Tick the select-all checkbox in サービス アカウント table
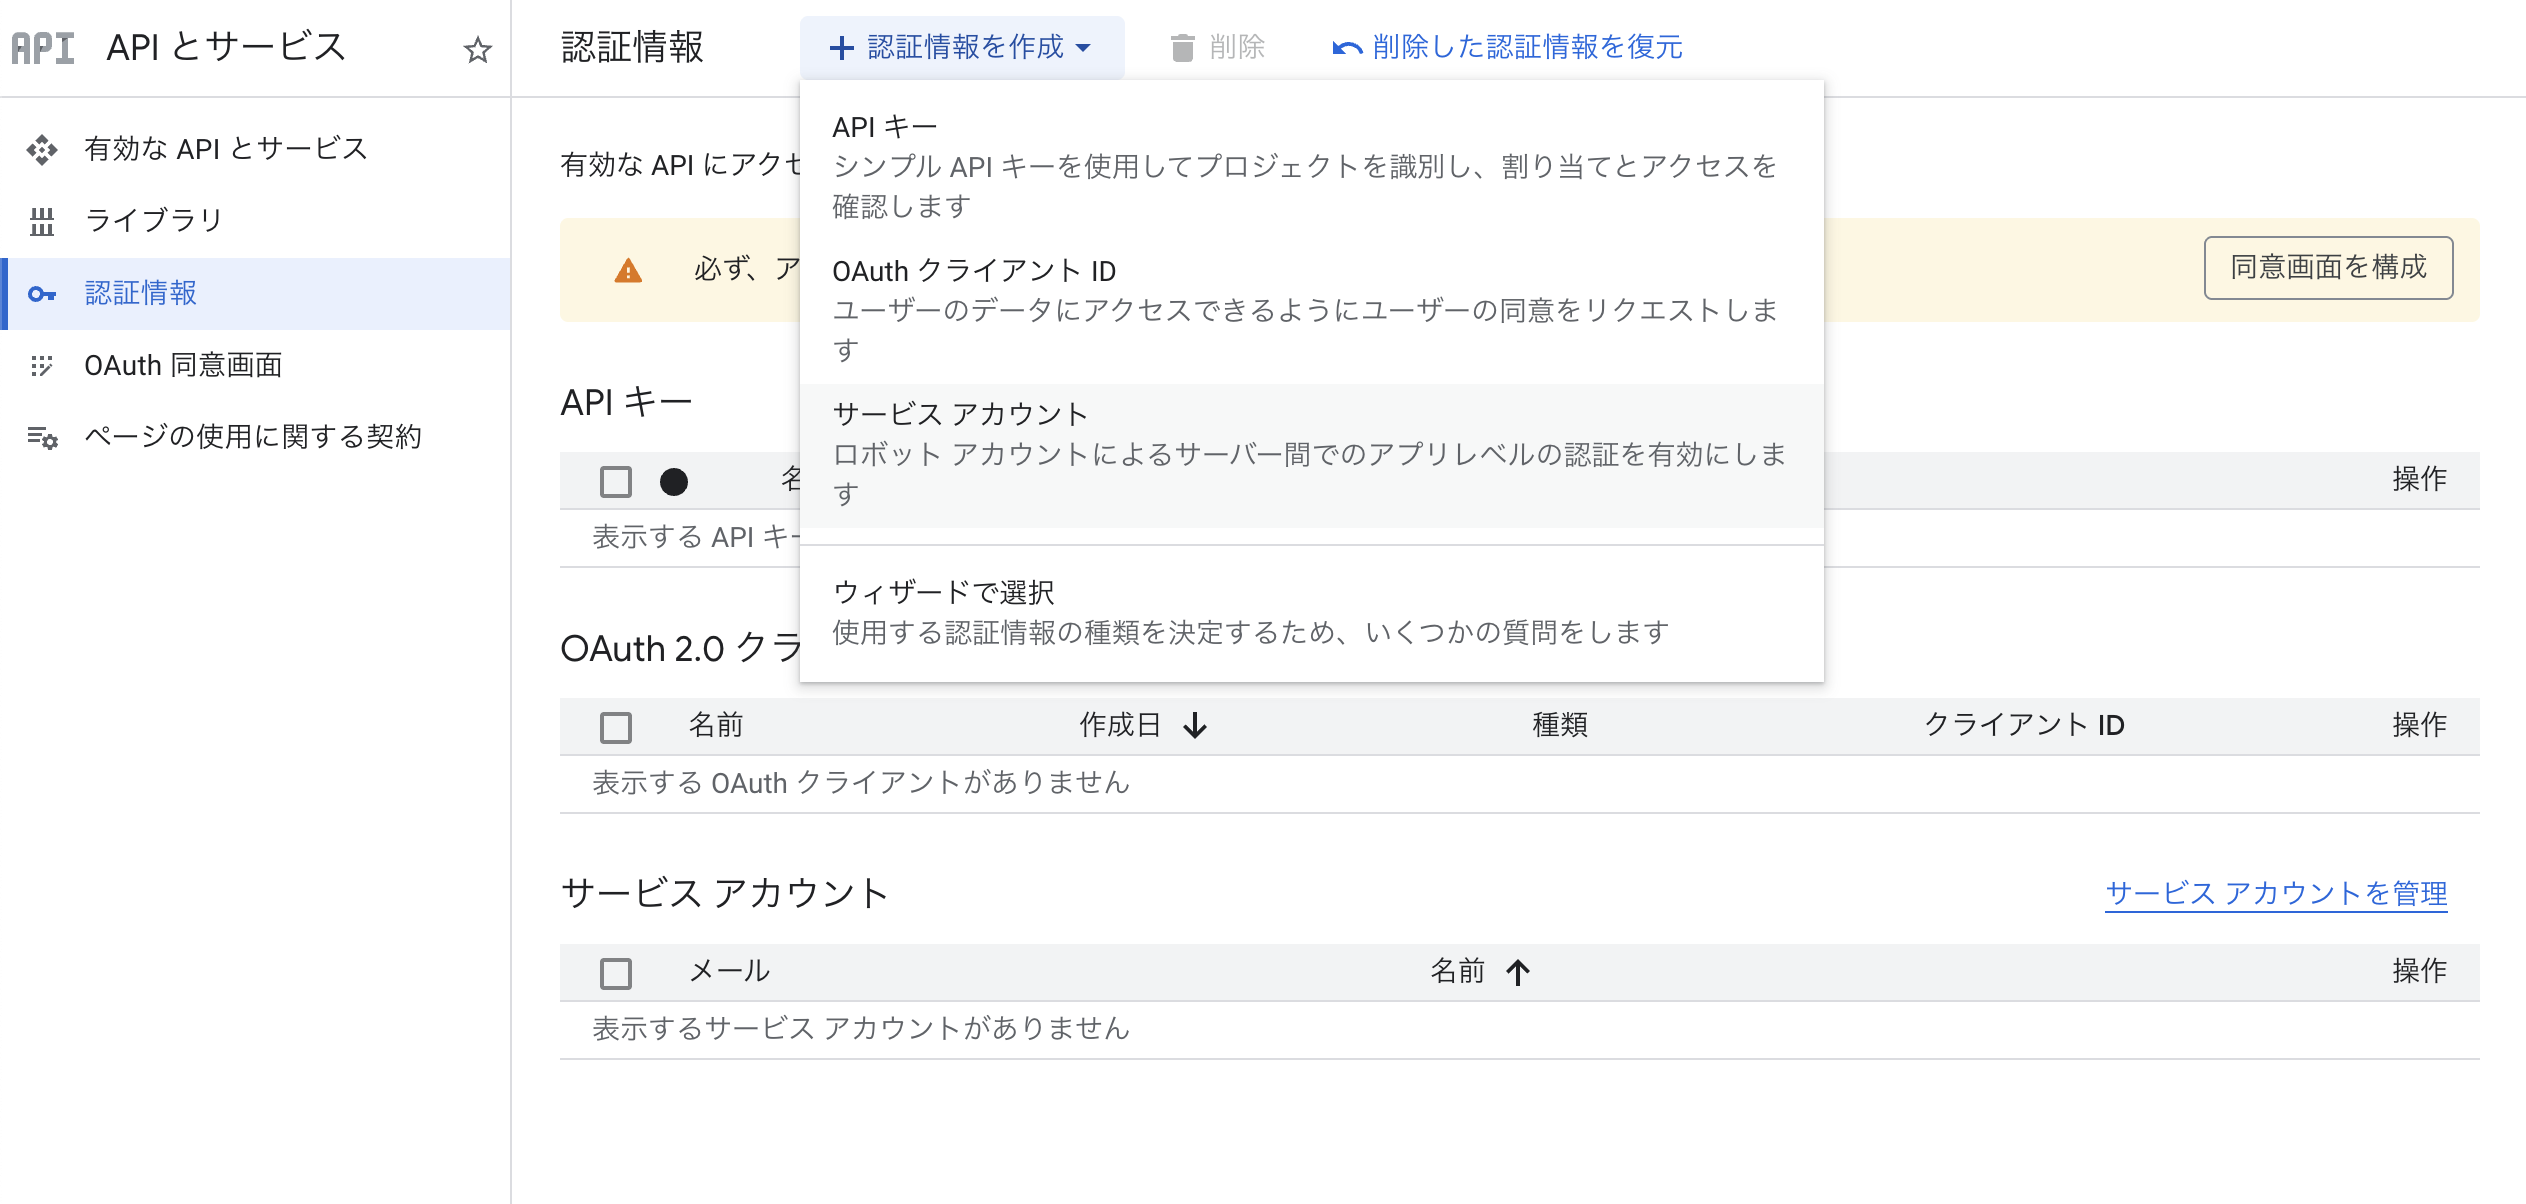Viewport: 2526px width, 1204px height. 616,973
